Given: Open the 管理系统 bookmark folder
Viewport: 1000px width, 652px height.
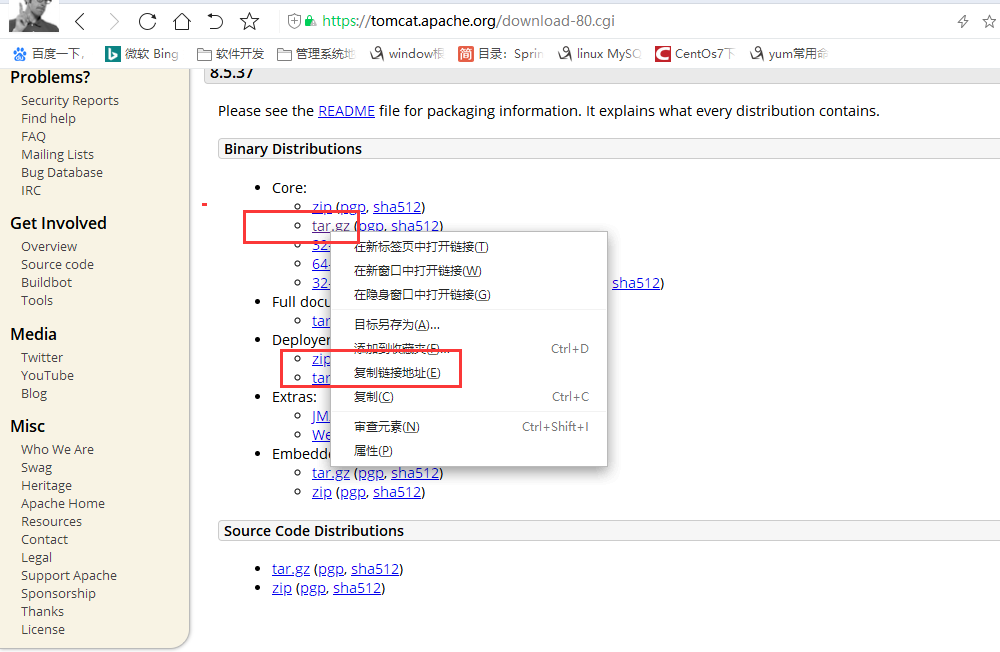Looking at the screenshot, I should 316,54.
